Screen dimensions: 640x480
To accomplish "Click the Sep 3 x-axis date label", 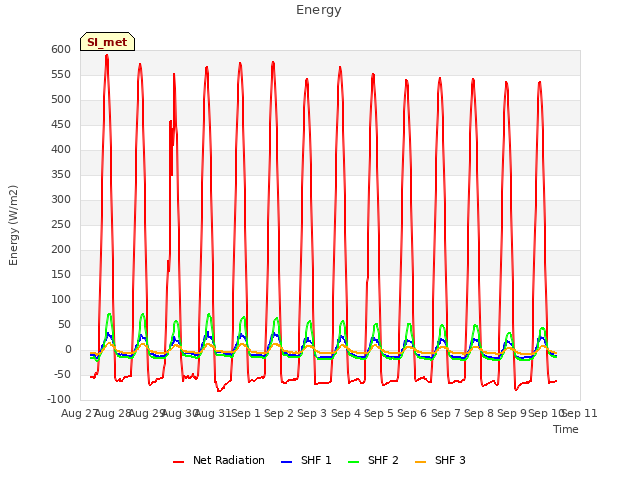I will click(x=312, y=413).
